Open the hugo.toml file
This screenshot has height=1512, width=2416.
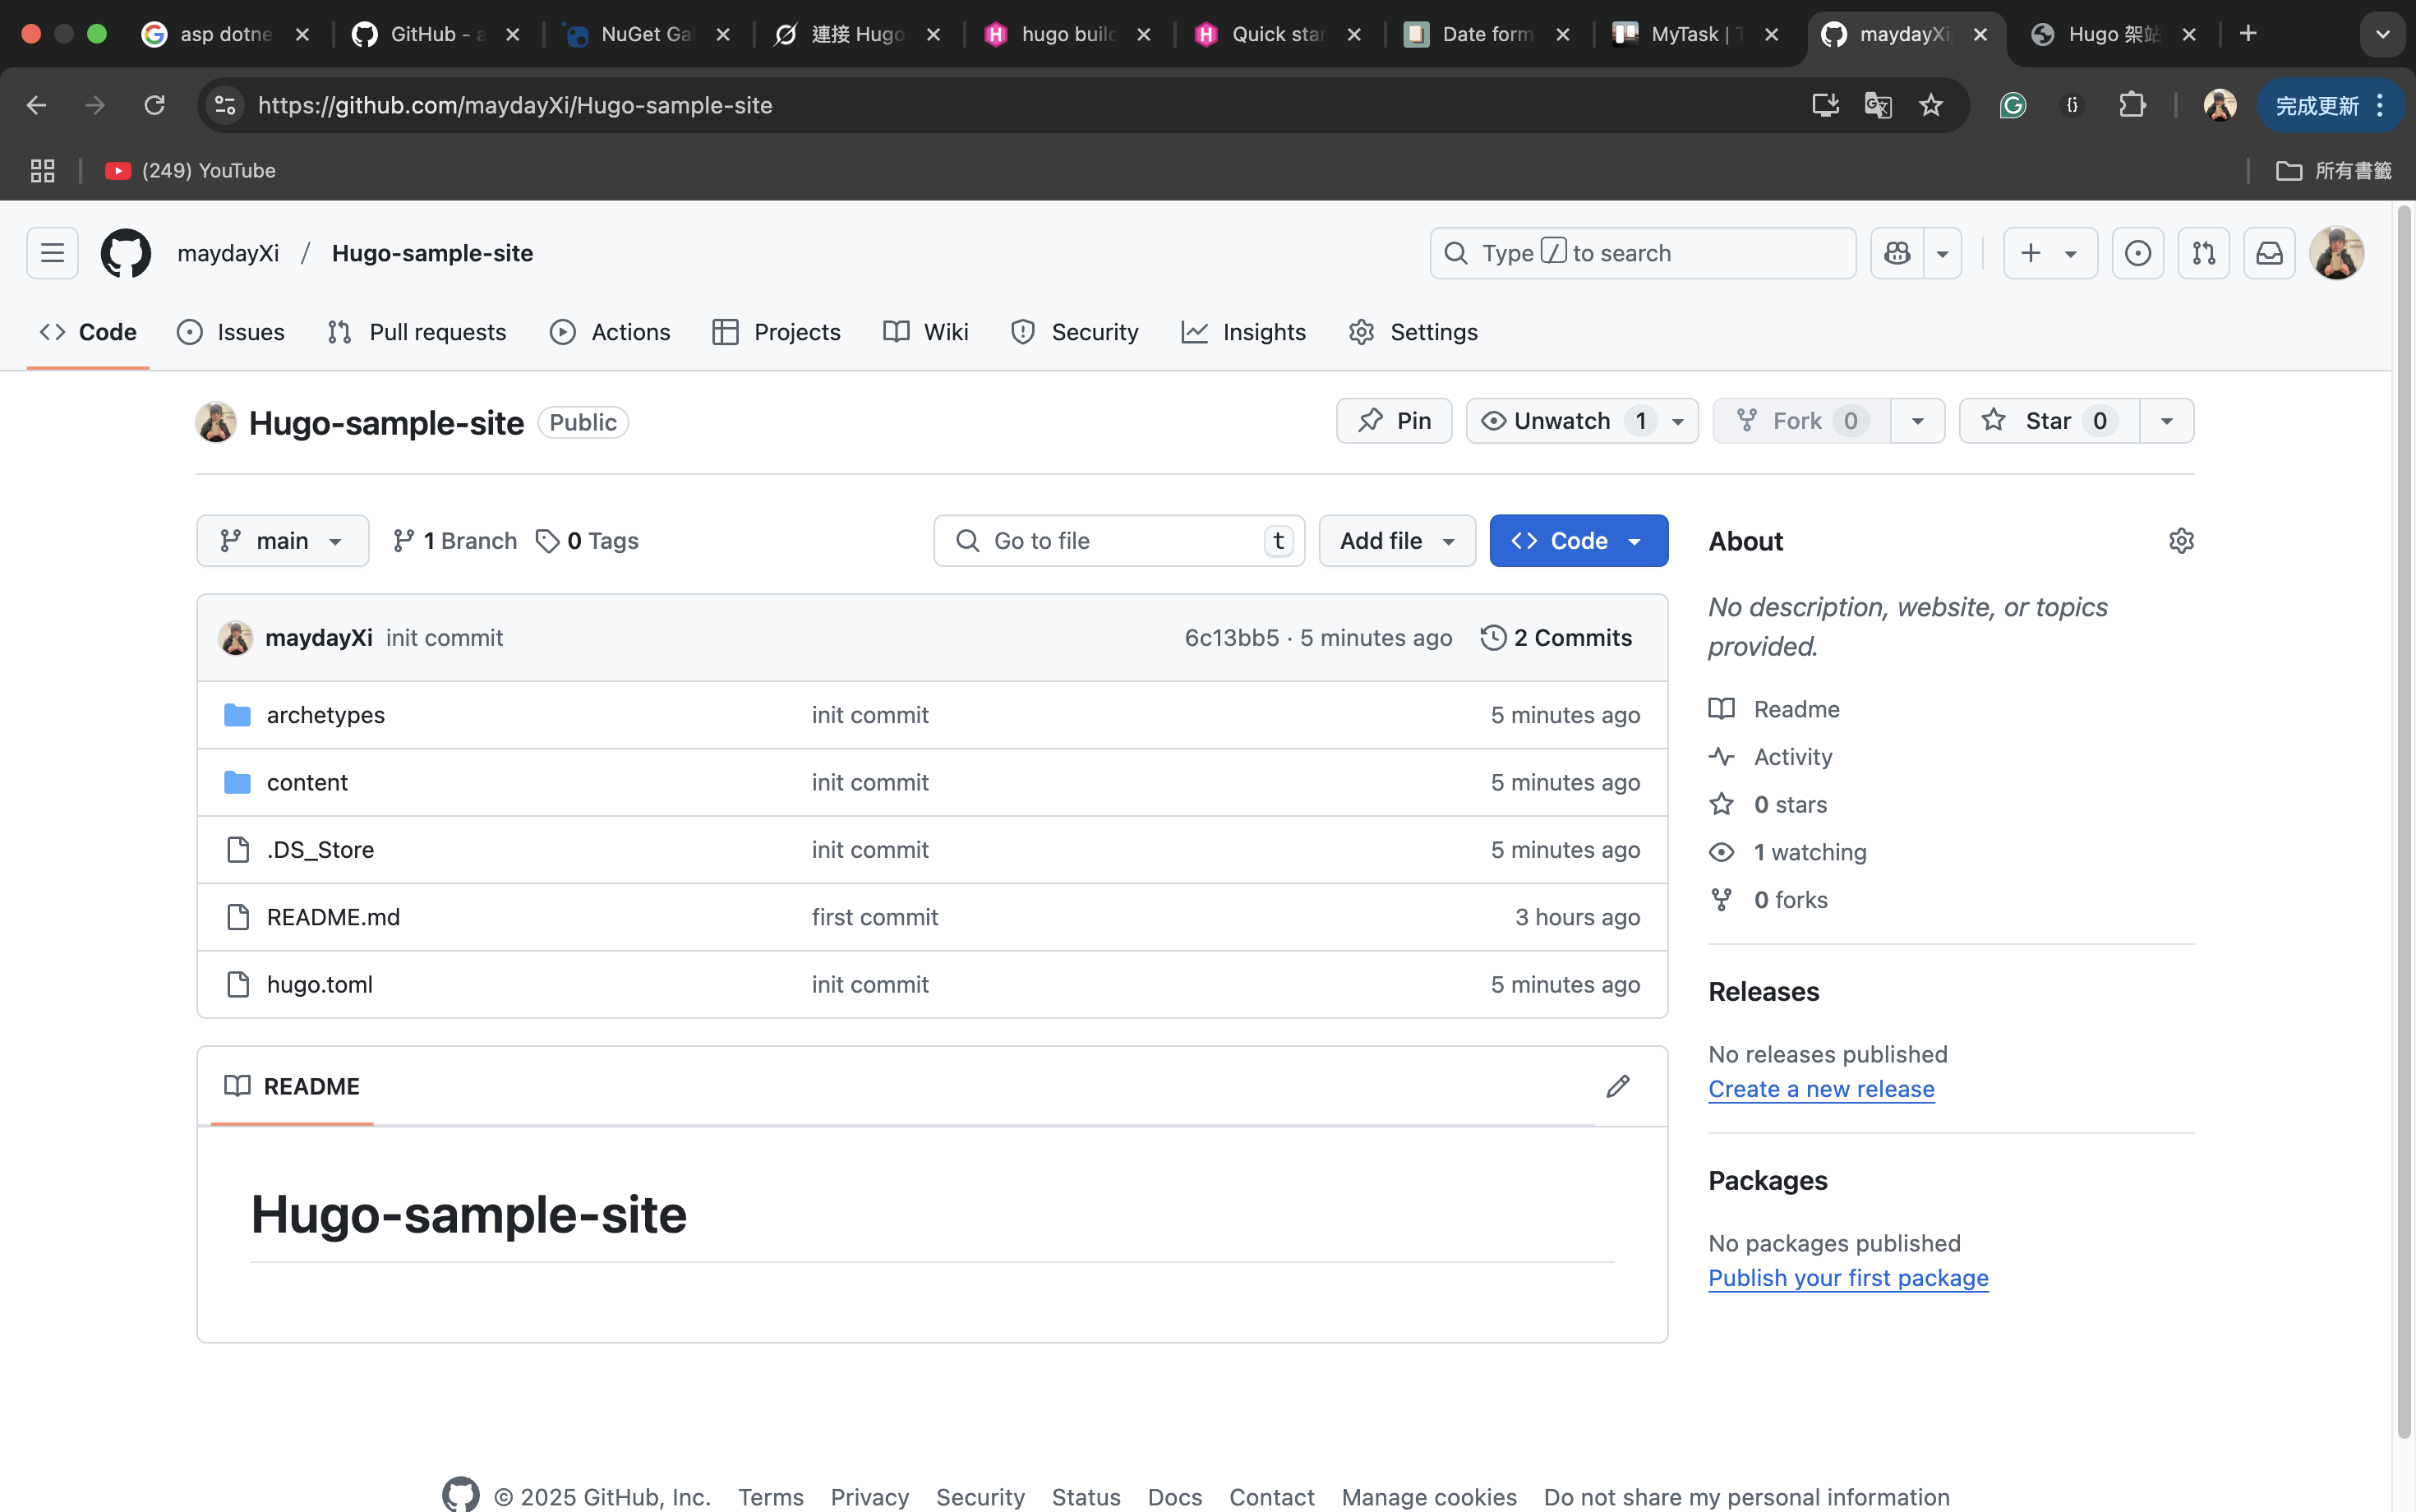(320, 984)
